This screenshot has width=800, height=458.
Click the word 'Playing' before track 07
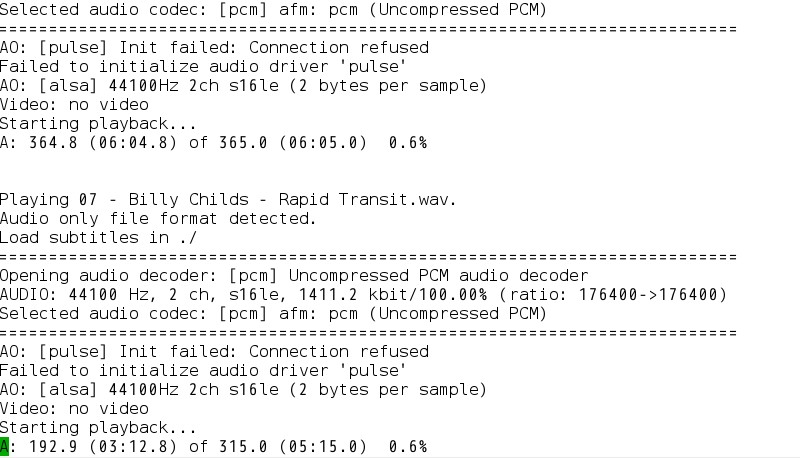(x=34, y=199)
